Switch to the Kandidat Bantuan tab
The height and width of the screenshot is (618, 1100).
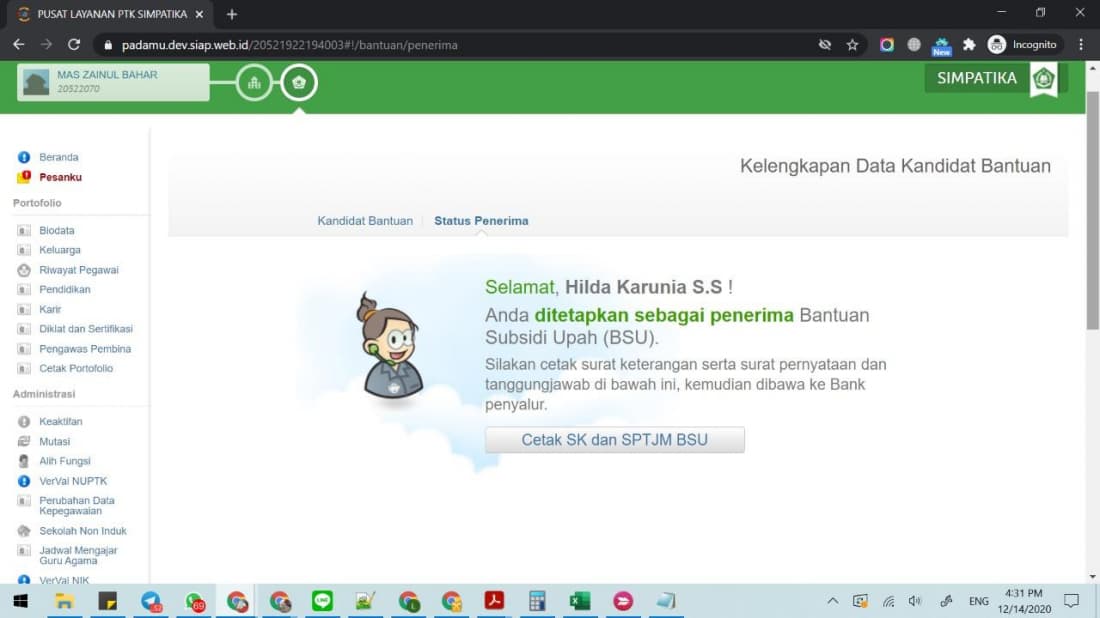364,221
